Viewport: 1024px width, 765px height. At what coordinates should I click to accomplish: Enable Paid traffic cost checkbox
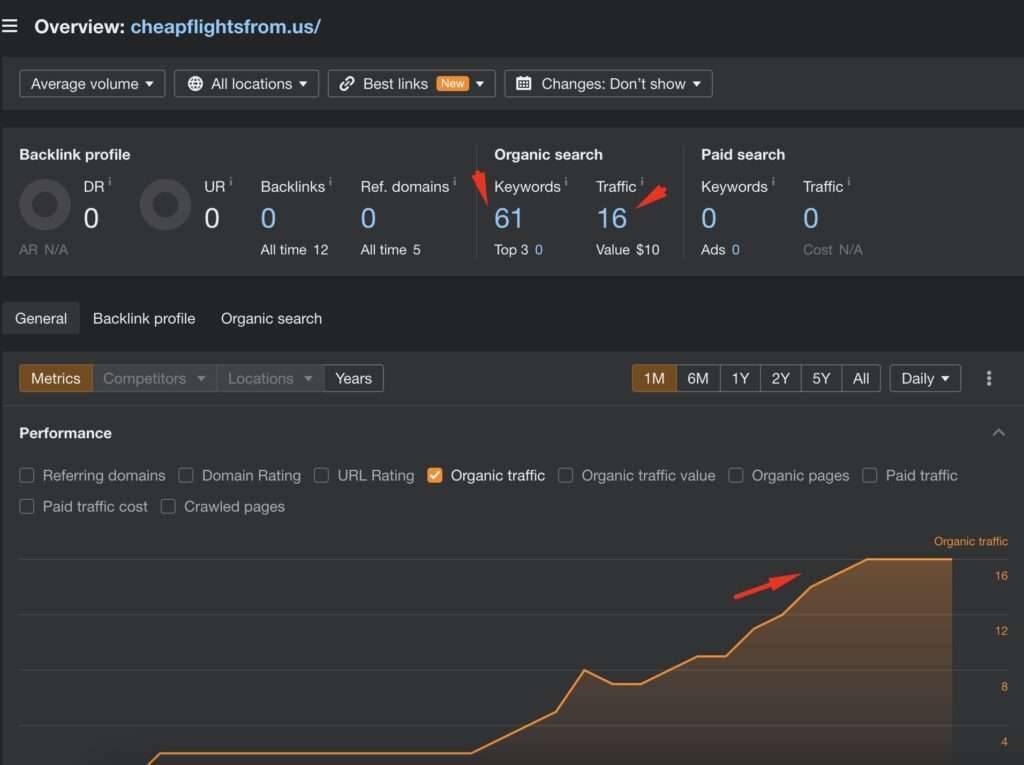click(27, 506)
